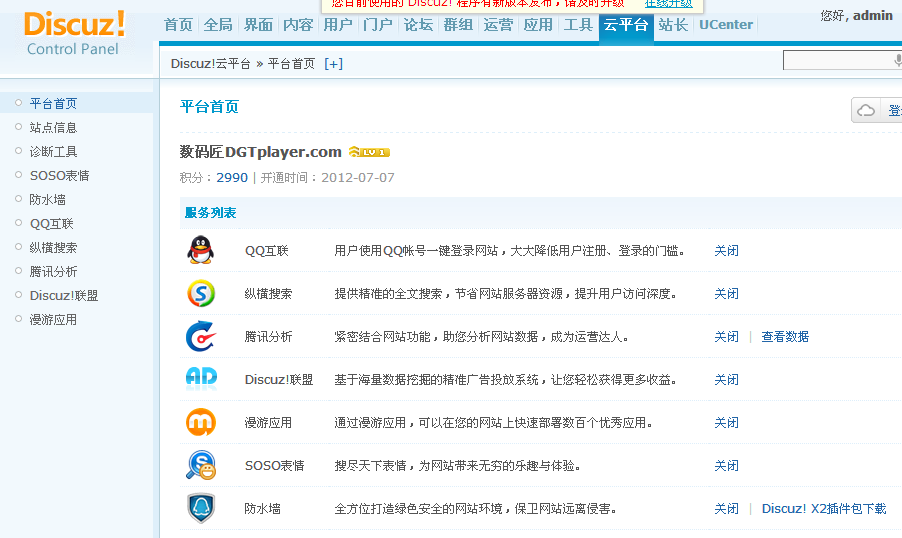Click 查看数据 link for 腾讯分析
The image size is (902, 538).
click(785, 337)
